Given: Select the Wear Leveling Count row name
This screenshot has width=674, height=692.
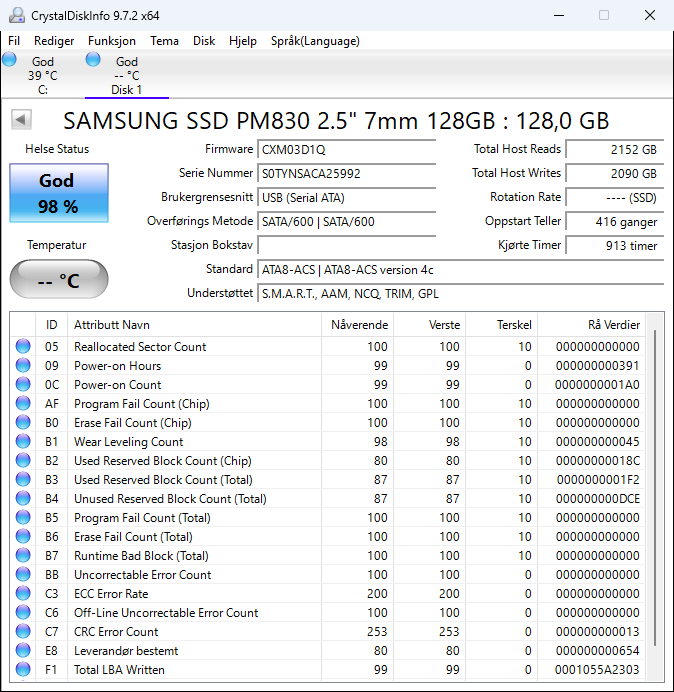Looking at the screenshot, I should point(128,442).
